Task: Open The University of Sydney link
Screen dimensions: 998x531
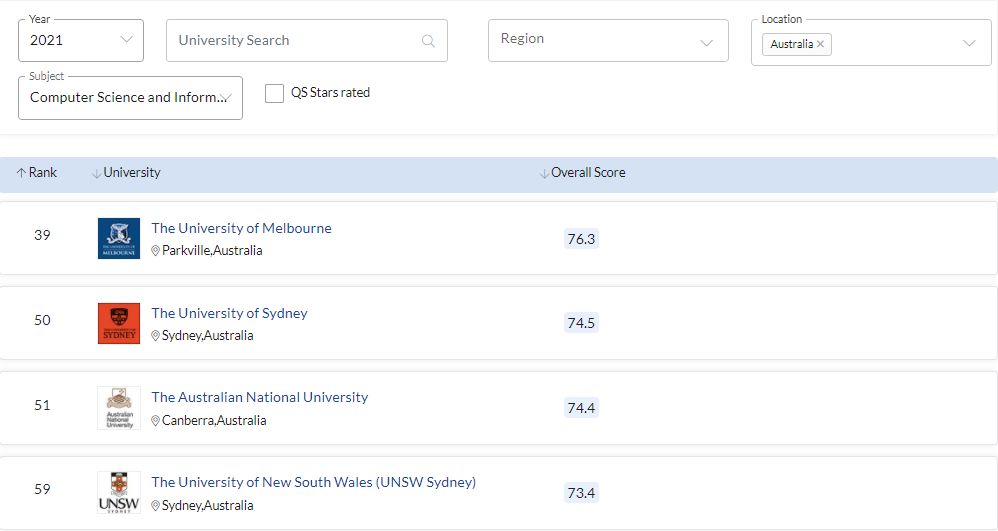Action: click(x=229, y=313)
